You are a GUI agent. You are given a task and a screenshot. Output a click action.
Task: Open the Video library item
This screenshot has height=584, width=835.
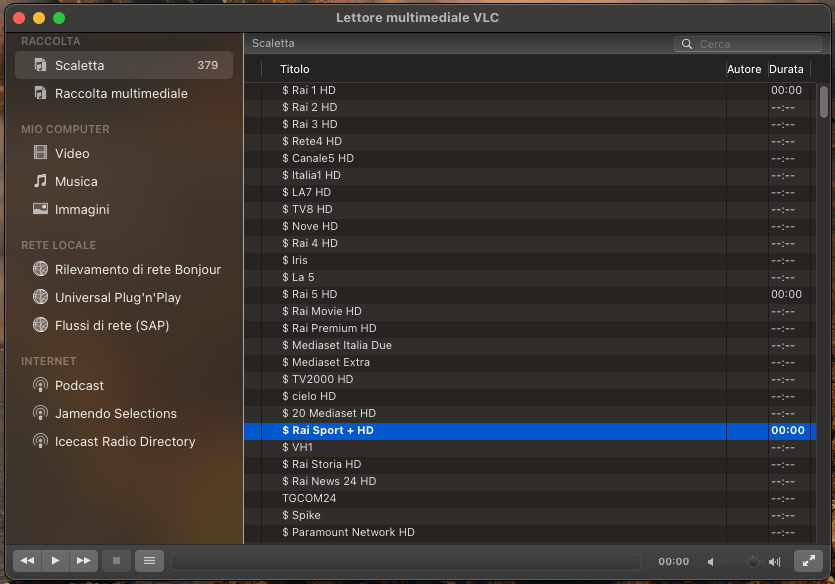pyautogui.click(x=124, y=153)
